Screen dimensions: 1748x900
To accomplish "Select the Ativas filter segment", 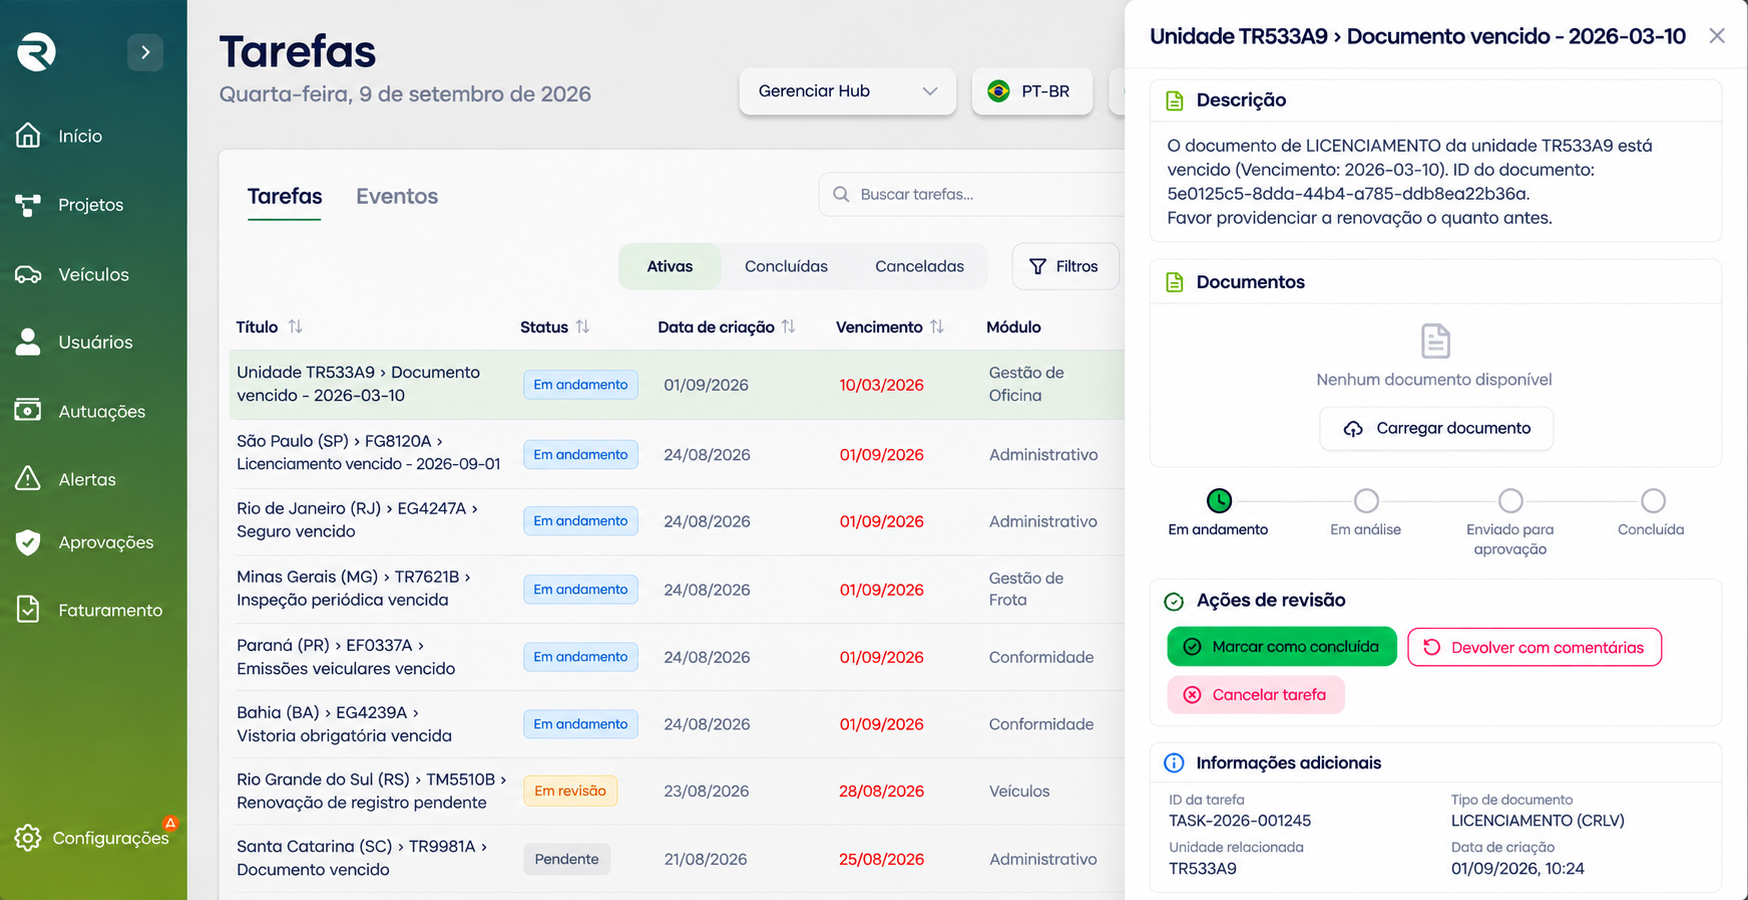I will click(x=670, y=266).
